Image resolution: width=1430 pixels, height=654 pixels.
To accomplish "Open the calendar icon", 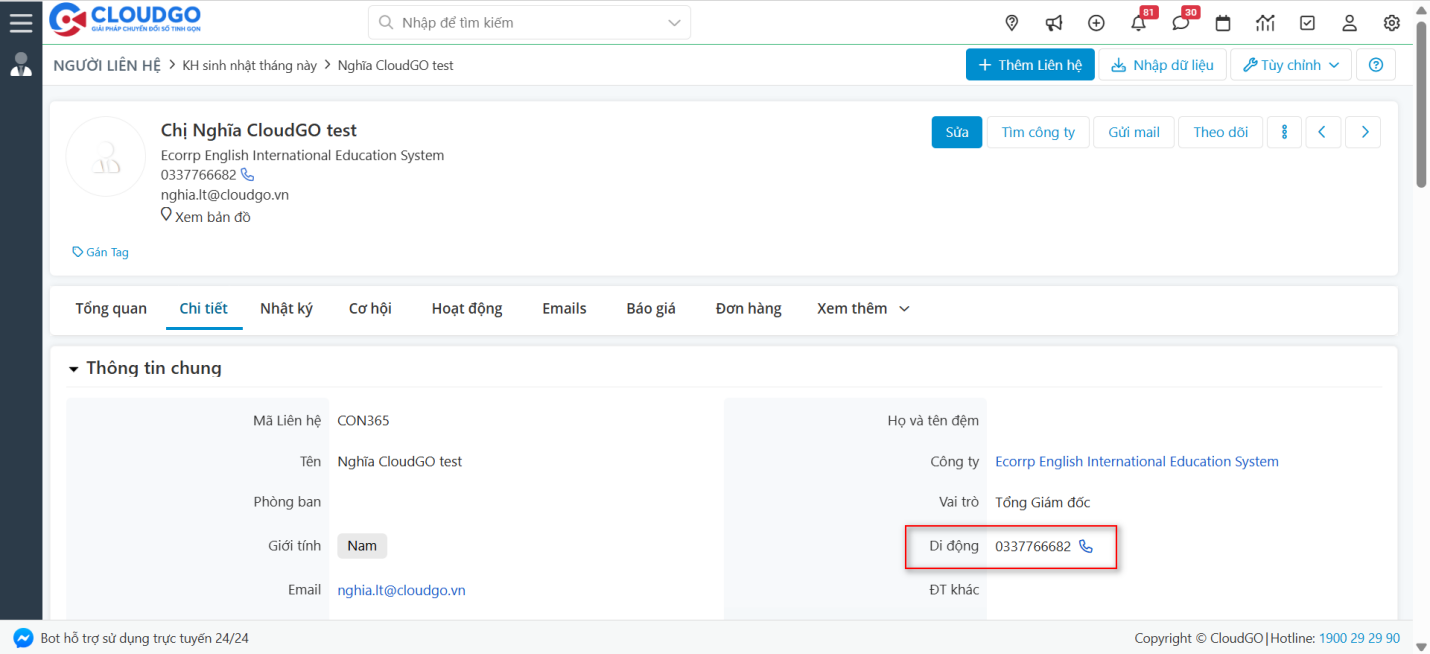I will (1222, 22).
